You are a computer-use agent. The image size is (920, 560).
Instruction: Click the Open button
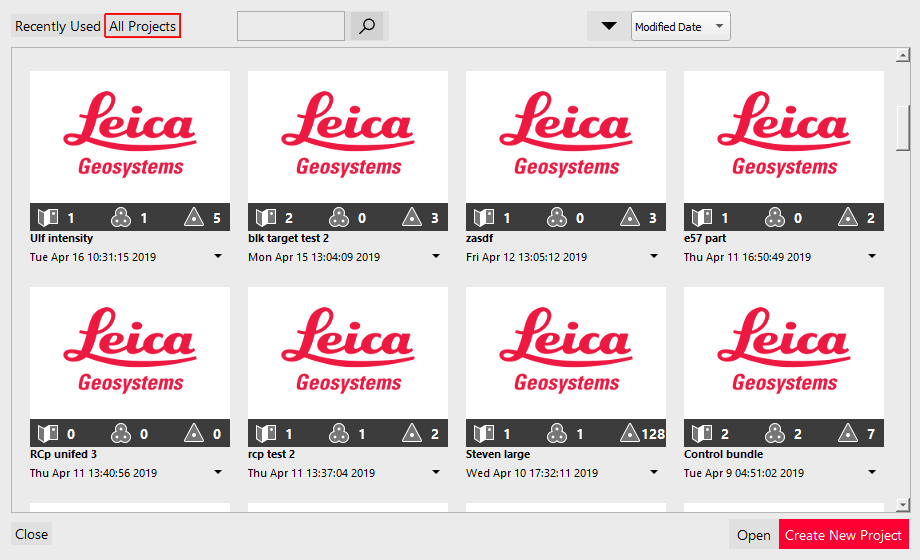[753, 535]
